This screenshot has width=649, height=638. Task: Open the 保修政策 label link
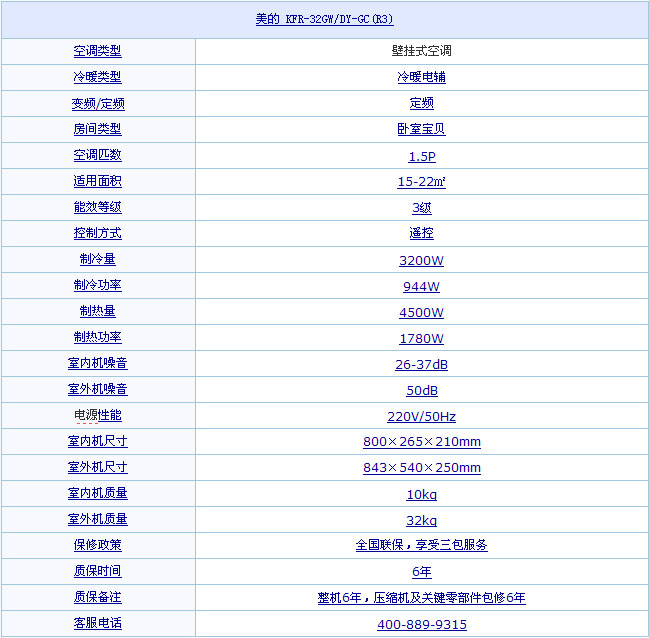pyautogui.click(x=98, y=545)
